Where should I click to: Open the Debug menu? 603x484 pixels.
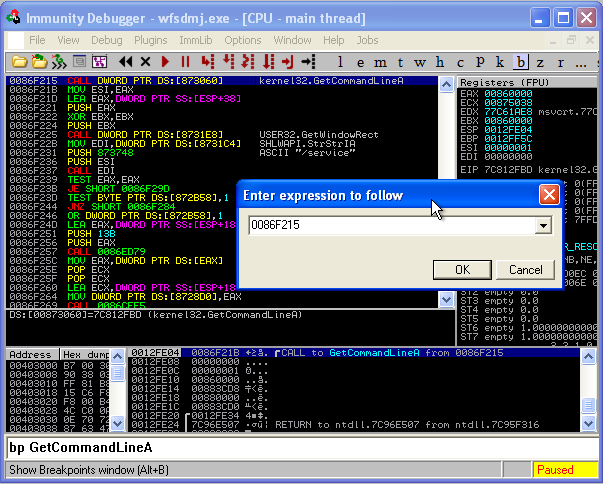(106, 40)
